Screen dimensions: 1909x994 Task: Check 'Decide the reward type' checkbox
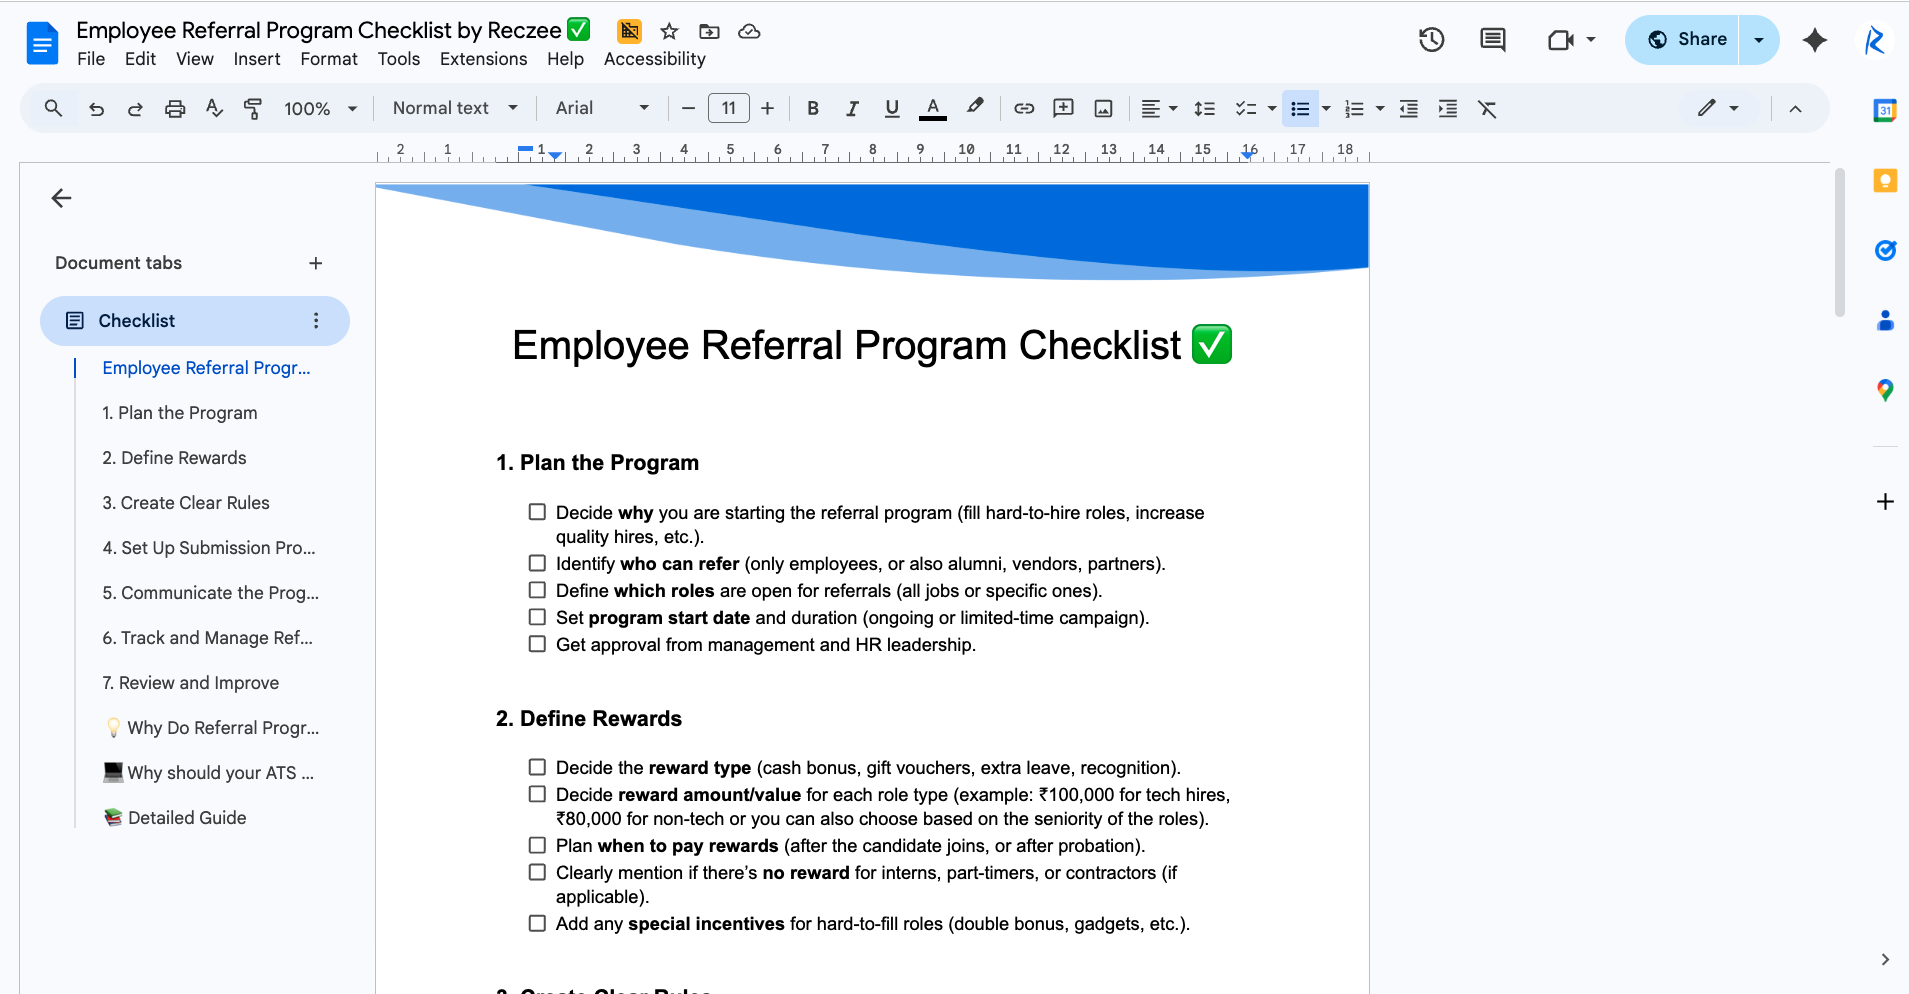coord(537,767)
